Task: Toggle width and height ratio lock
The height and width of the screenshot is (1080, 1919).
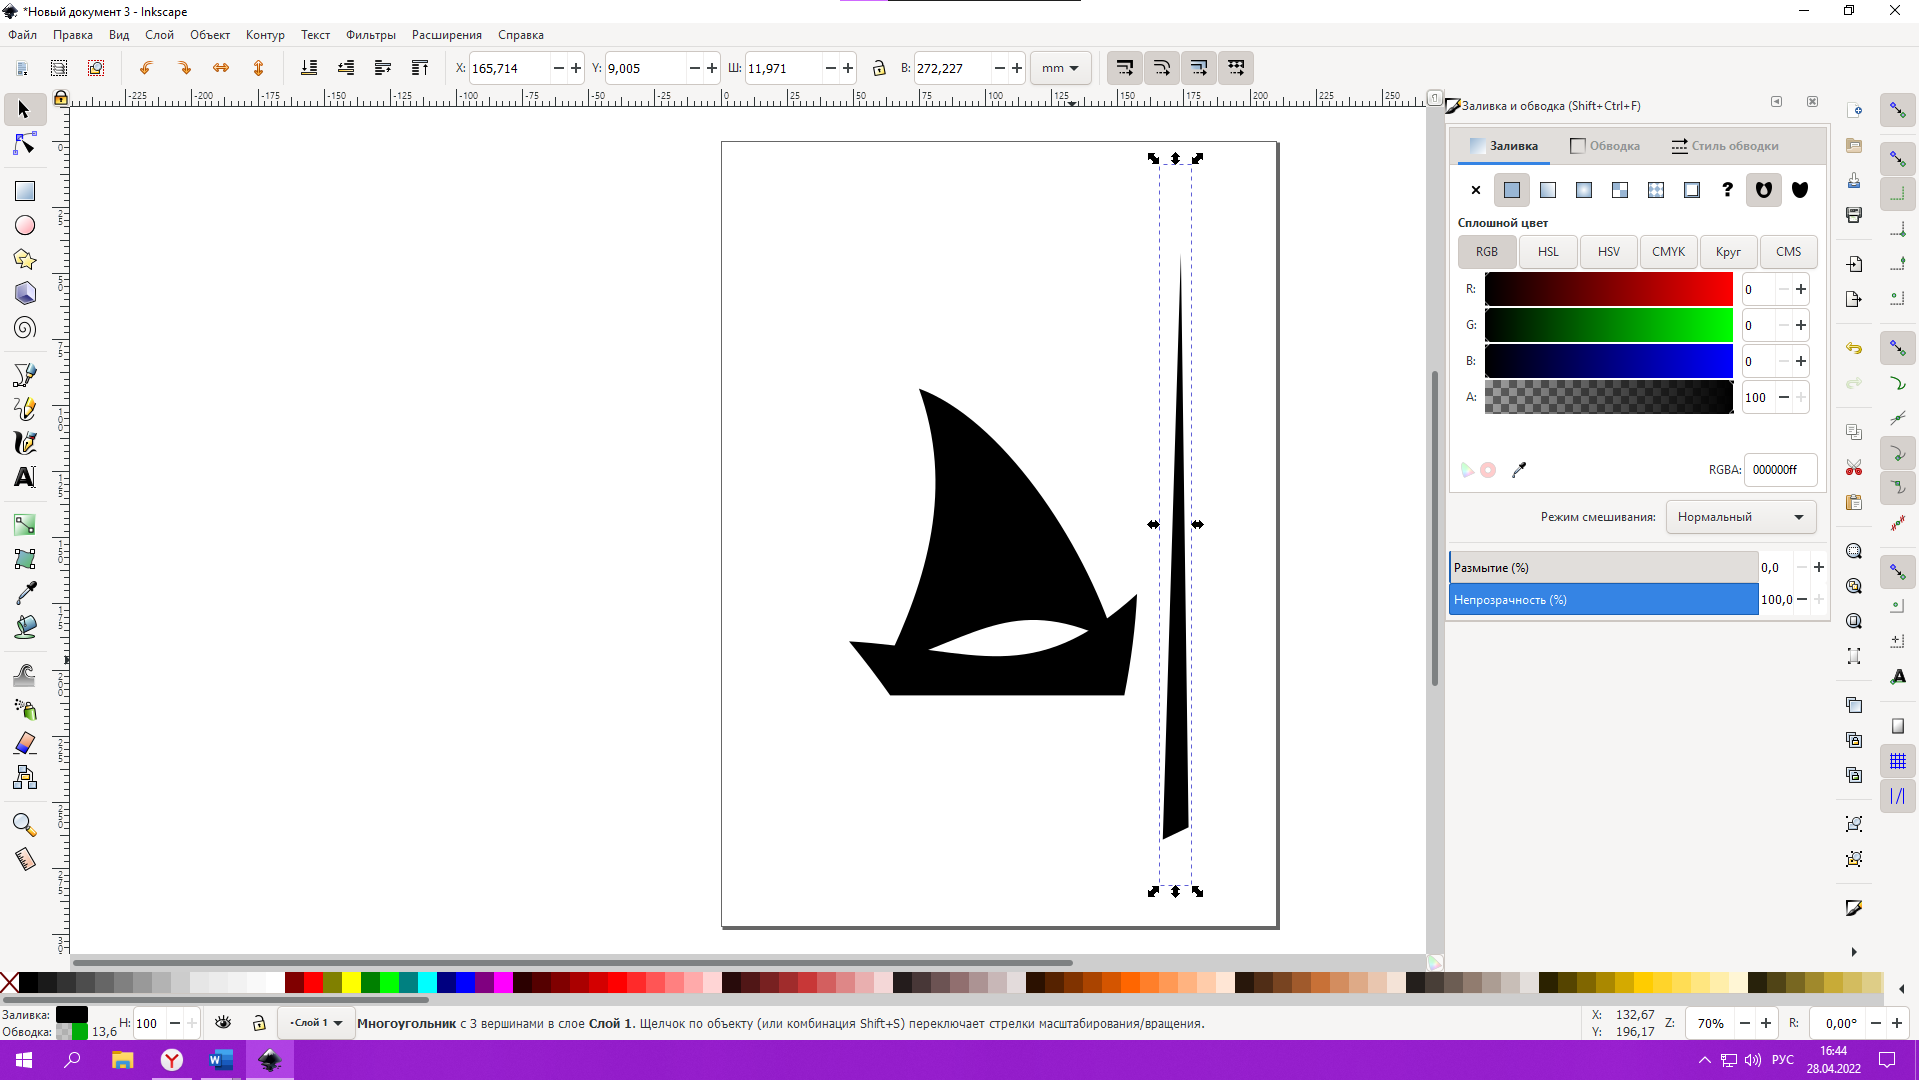Action: 879,68
